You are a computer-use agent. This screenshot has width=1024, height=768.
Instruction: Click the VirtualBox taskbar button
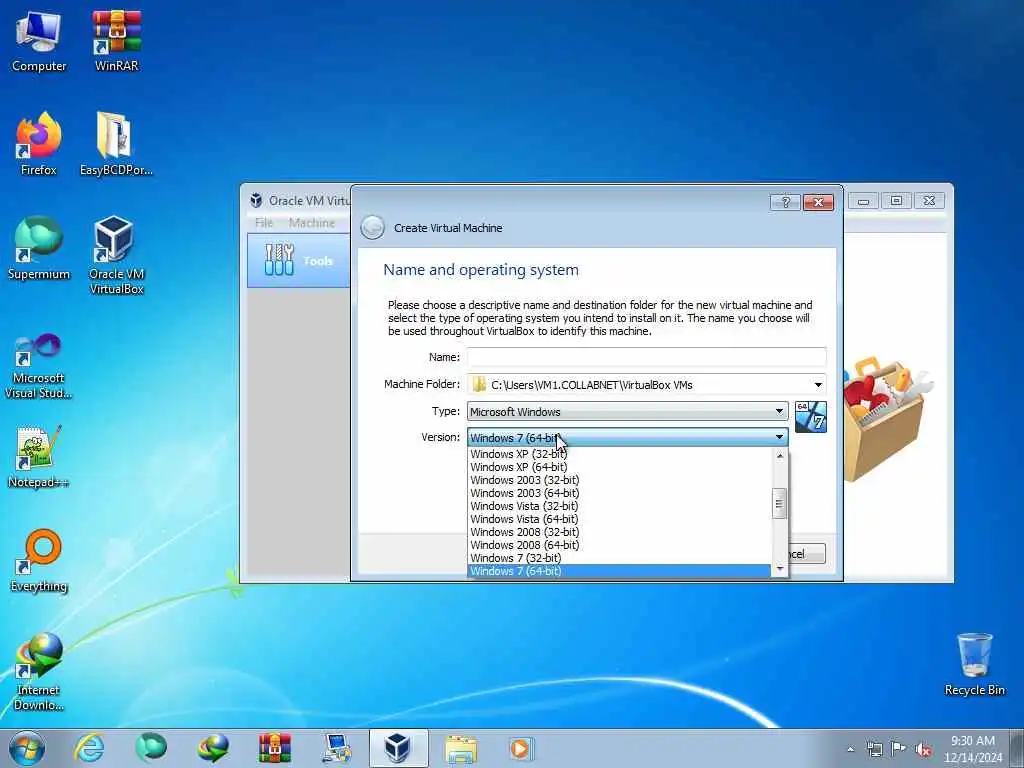(x=398, y=748)
